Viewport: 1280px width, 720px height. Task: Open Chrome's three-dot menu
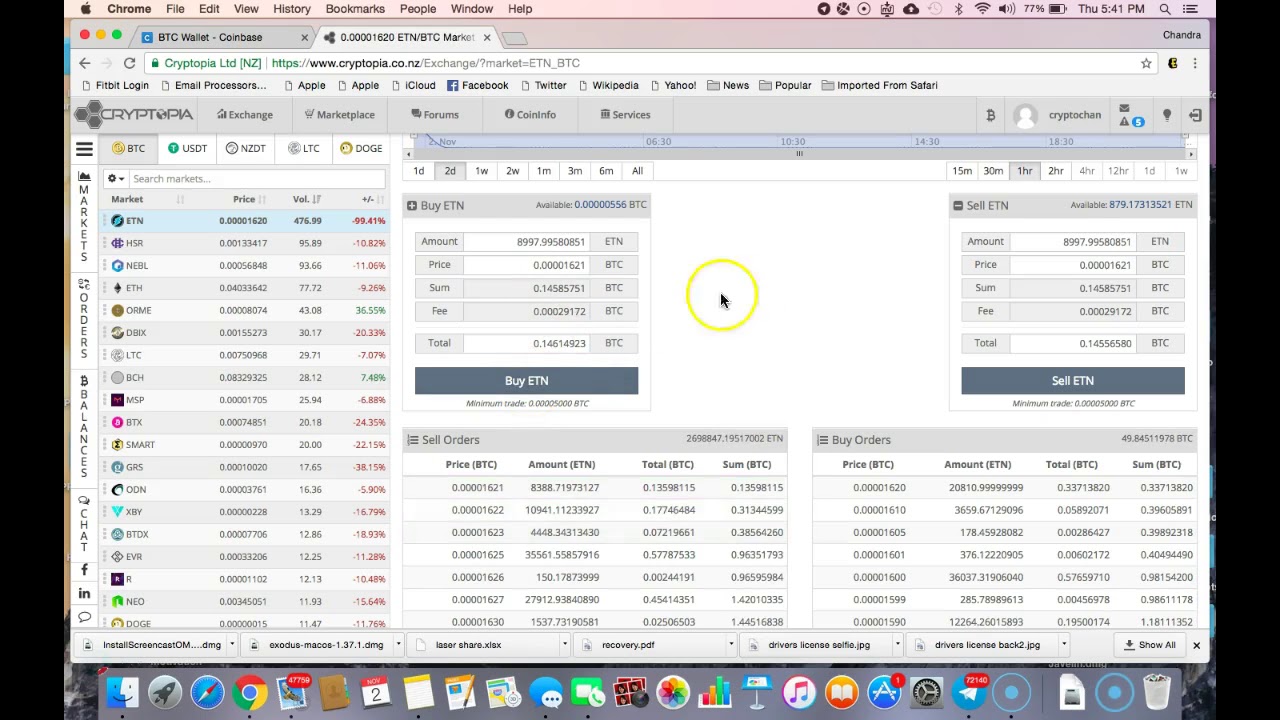click(1195, 63)
